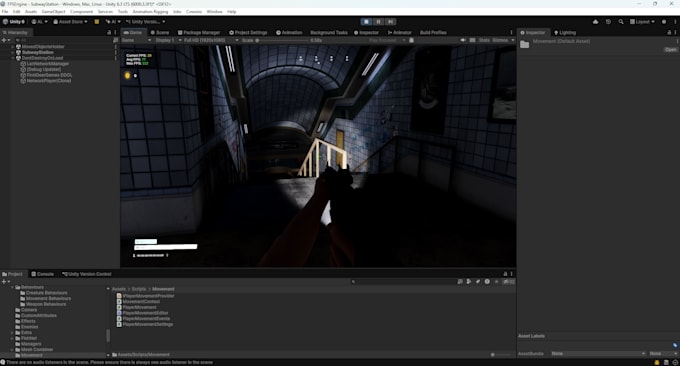Open the AssetBundle None dropdown

point(598,354)
